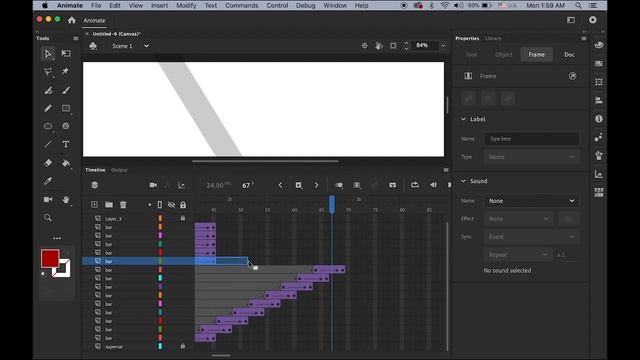Choose the Rectangle tool
The image size is (640, 360).
pos(66,108)
